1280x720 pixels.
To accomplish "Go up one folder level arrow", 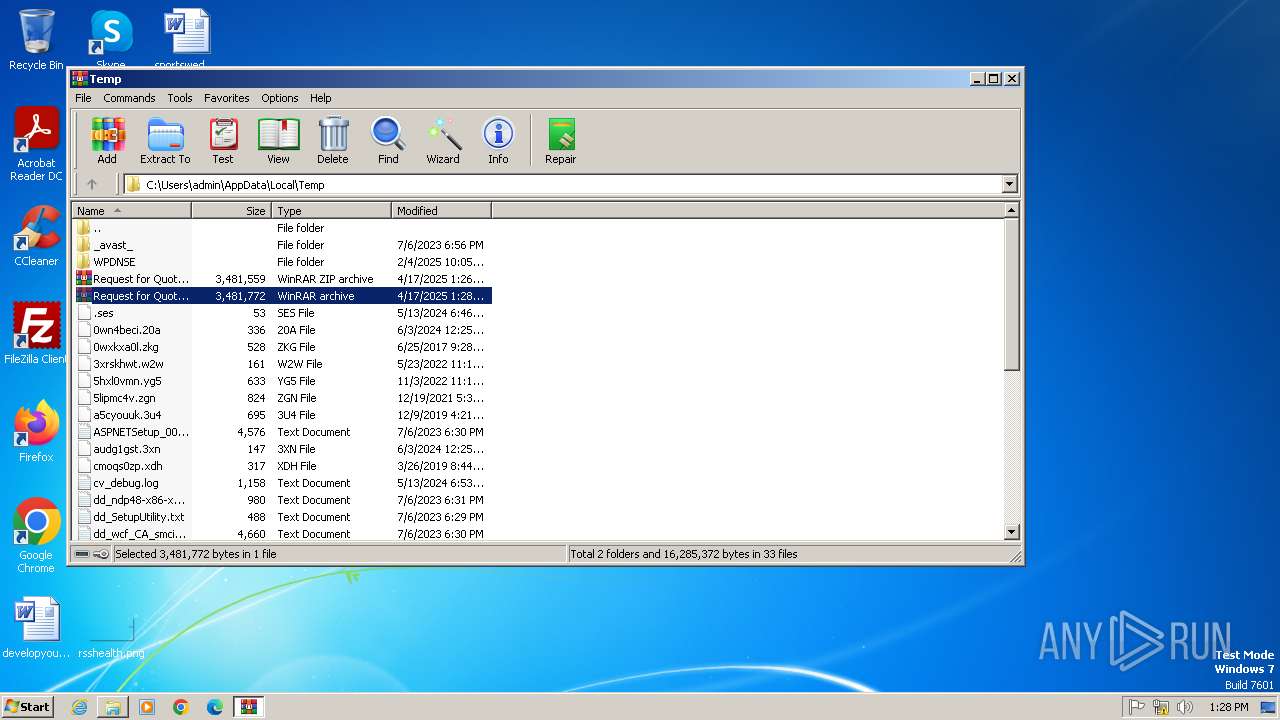I will (92, 184).
